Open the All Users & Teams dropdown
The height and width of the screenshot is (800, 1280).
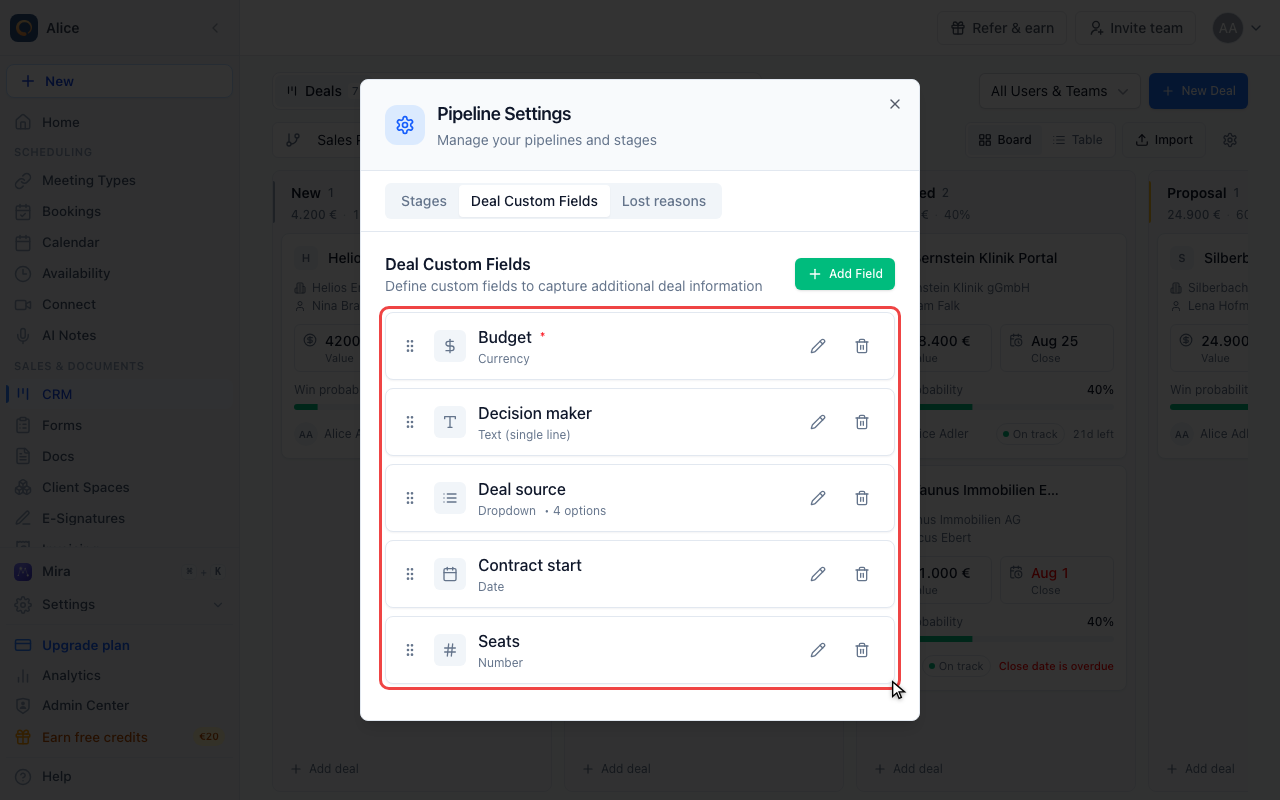pyautogui.click(x=1059, y=91)
